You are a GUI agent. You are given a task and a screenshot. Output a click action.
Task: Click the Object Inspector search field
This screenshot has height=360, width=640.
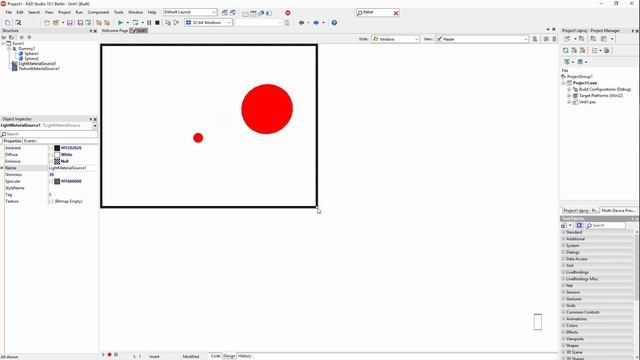(49, 134)
